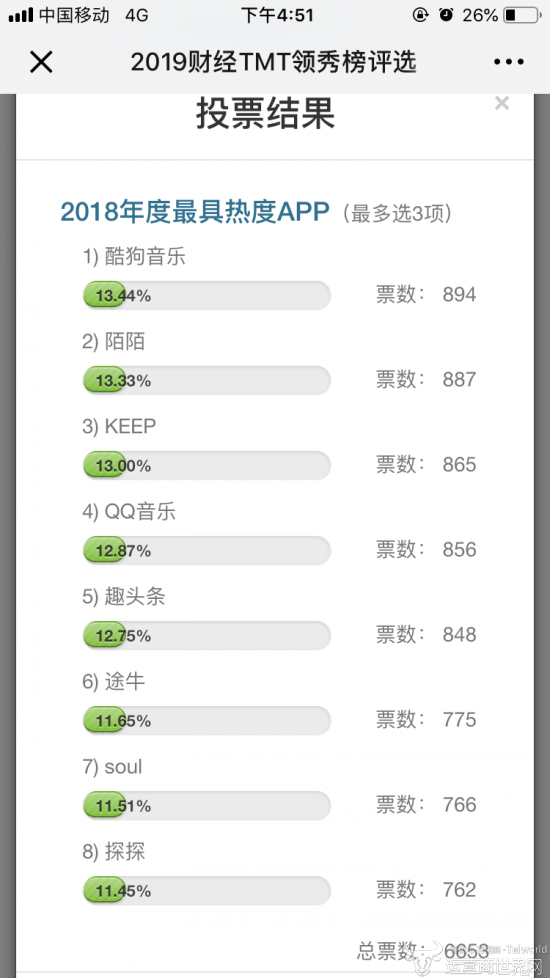Click the 探探 11.45% progress bar
Viewport: 550px width, 978px height.
coord(206,891)
